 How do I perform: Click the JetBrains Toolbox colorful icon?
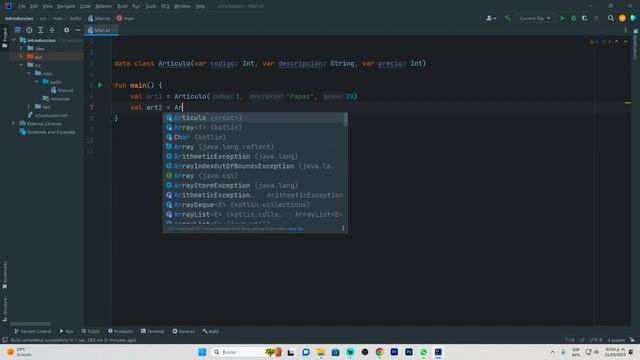tap(633, 18)
